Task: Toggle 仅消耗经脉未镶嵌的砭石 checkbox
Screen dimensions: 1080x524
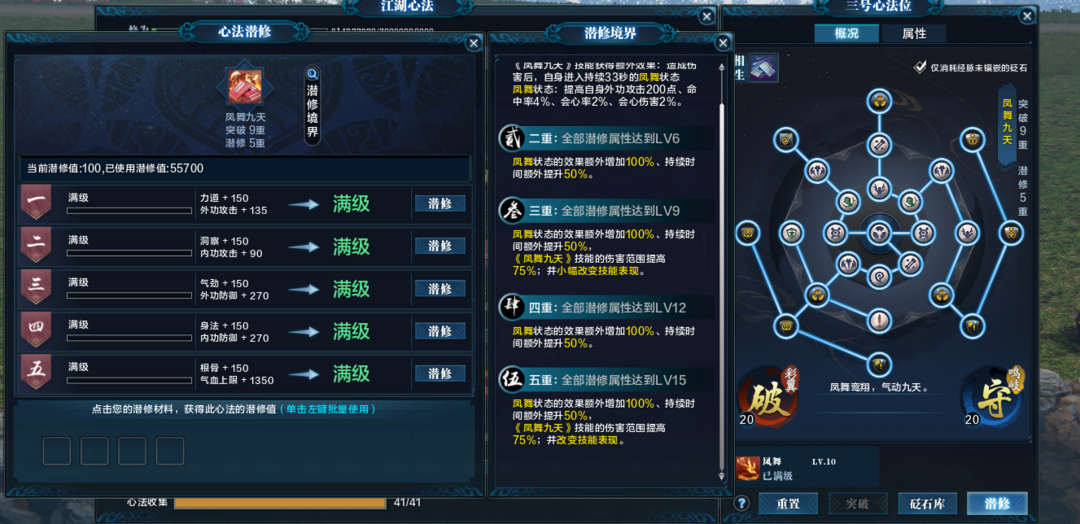Action: pos(920,67)
